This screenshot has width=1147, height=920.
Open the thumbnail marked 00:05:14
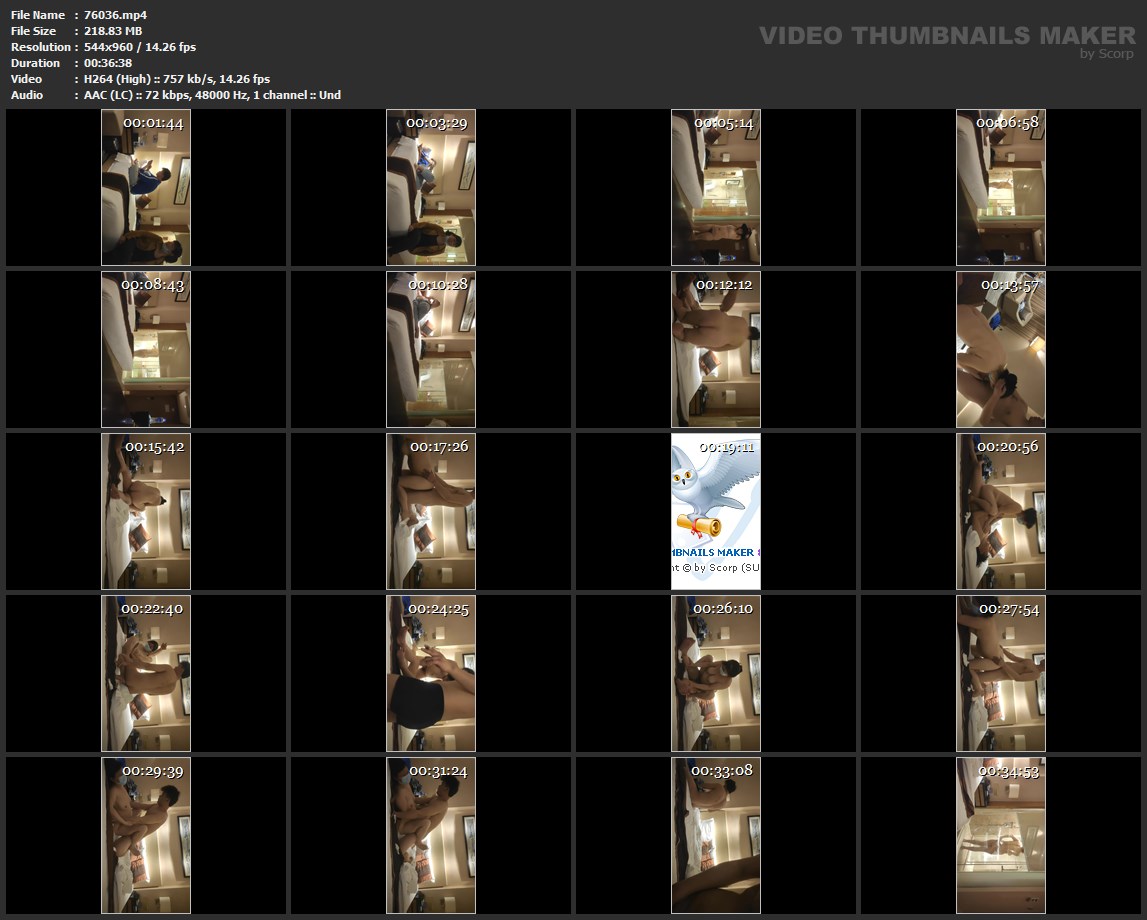[x=716, y=188]
